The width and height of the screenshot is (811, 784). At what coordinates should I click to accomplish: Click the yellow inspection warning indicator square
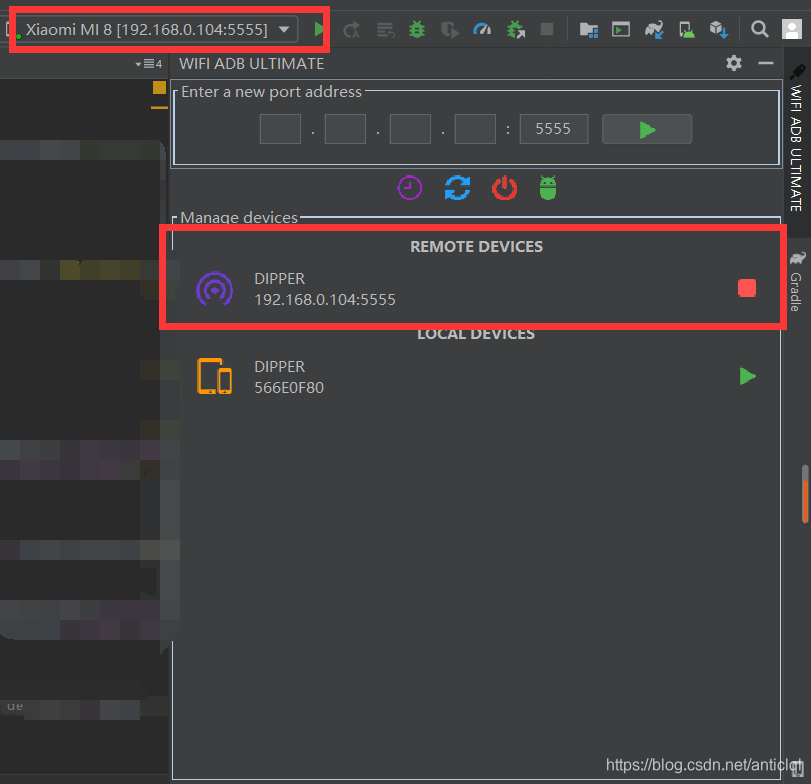159,88
